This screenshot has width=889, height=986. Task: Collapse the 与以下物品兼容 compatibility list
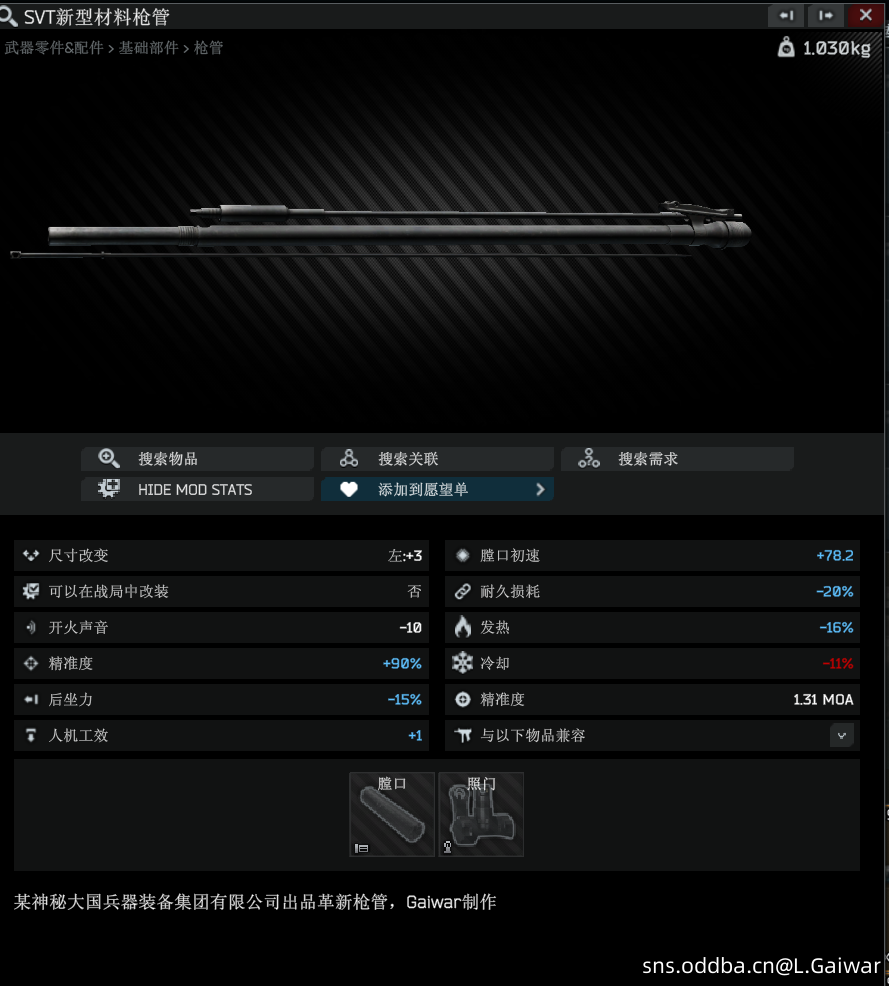841,735
